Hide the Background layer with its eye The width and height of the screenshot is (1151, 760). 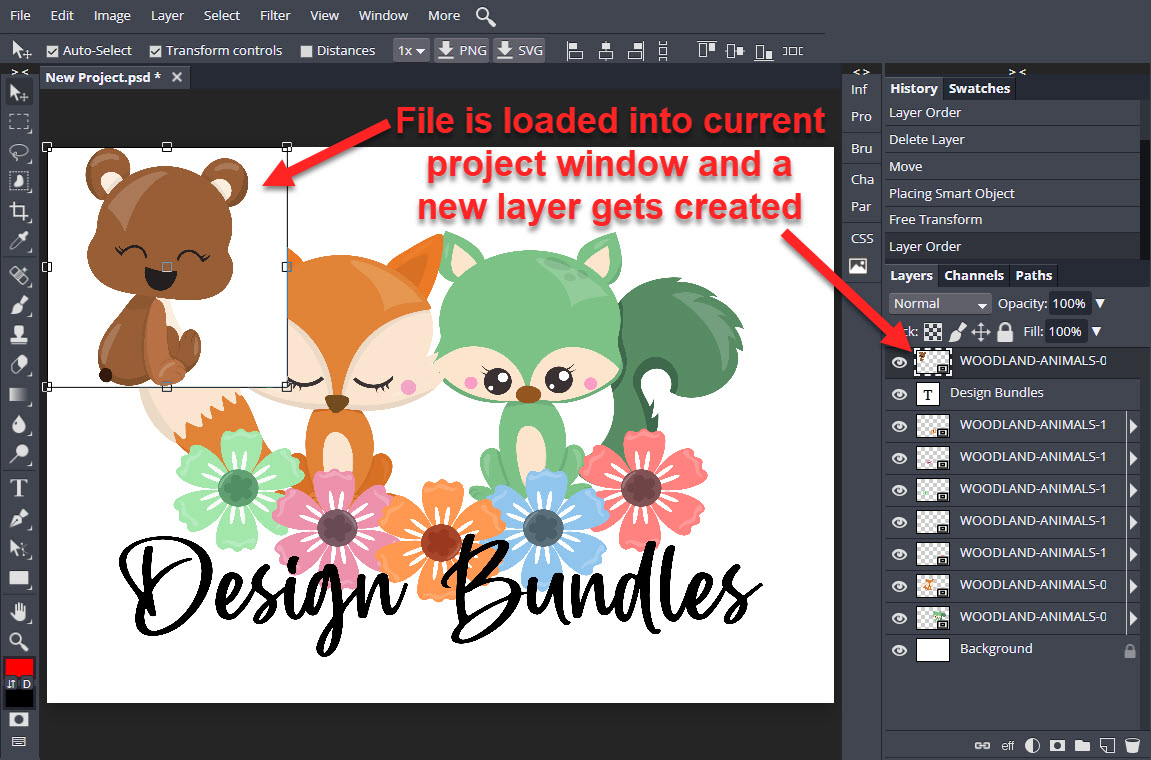899,650
